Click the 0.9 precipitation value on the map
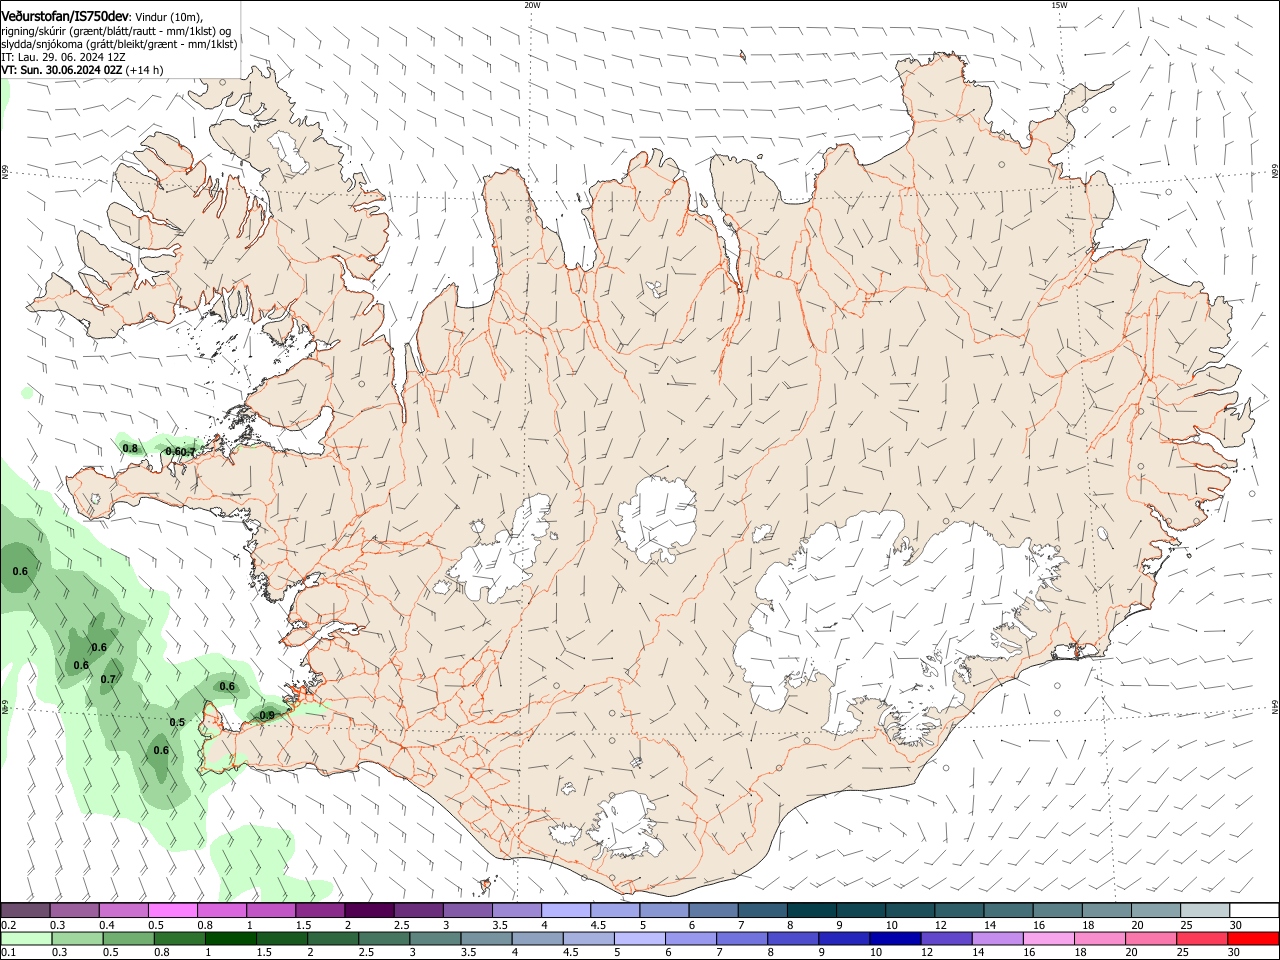The image size is (1280, 960). 267,715
